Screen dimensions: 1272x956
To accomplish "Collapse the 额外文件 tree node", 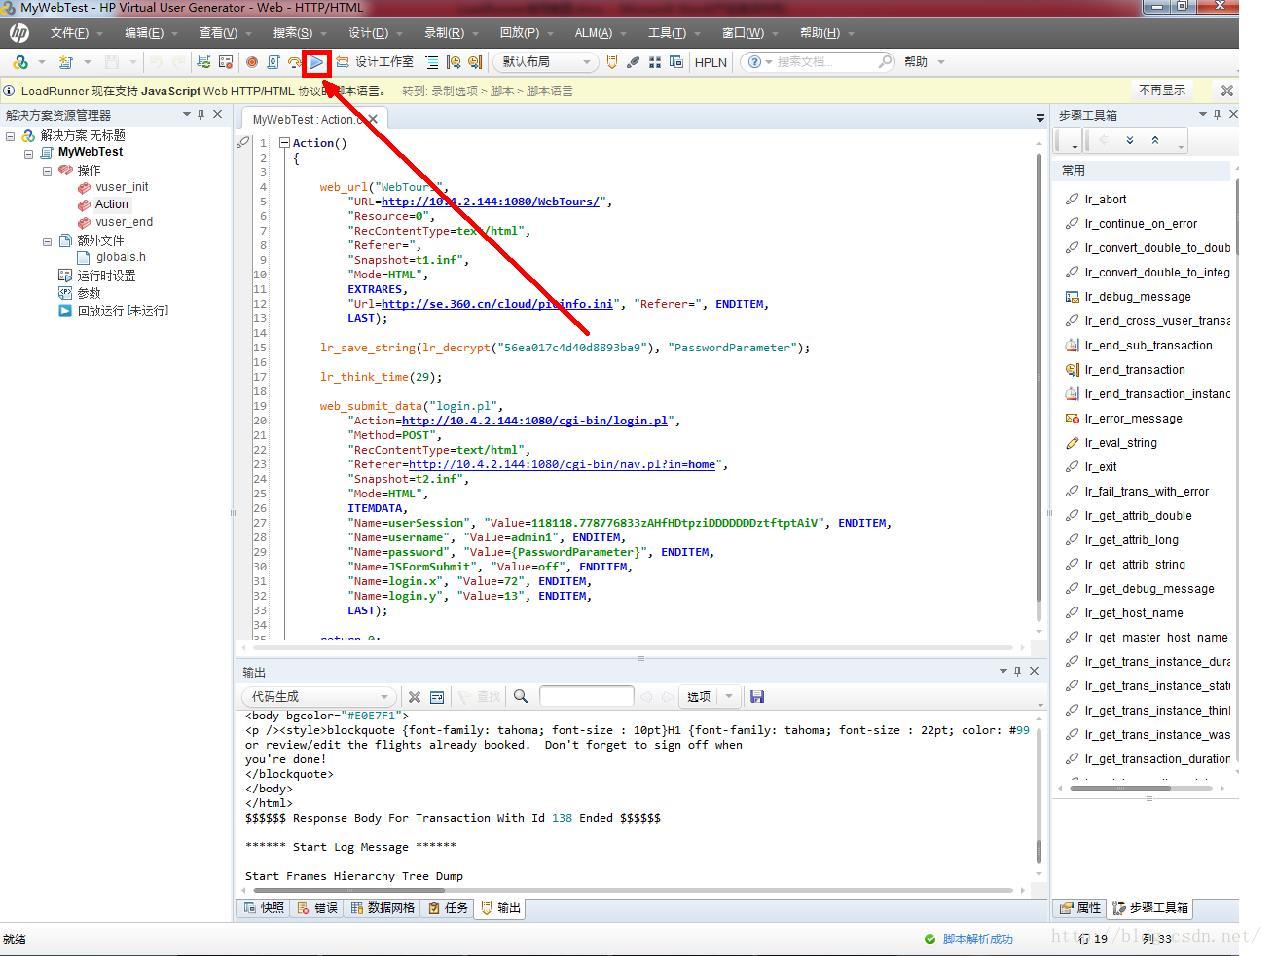I will [x=46, y=241].
